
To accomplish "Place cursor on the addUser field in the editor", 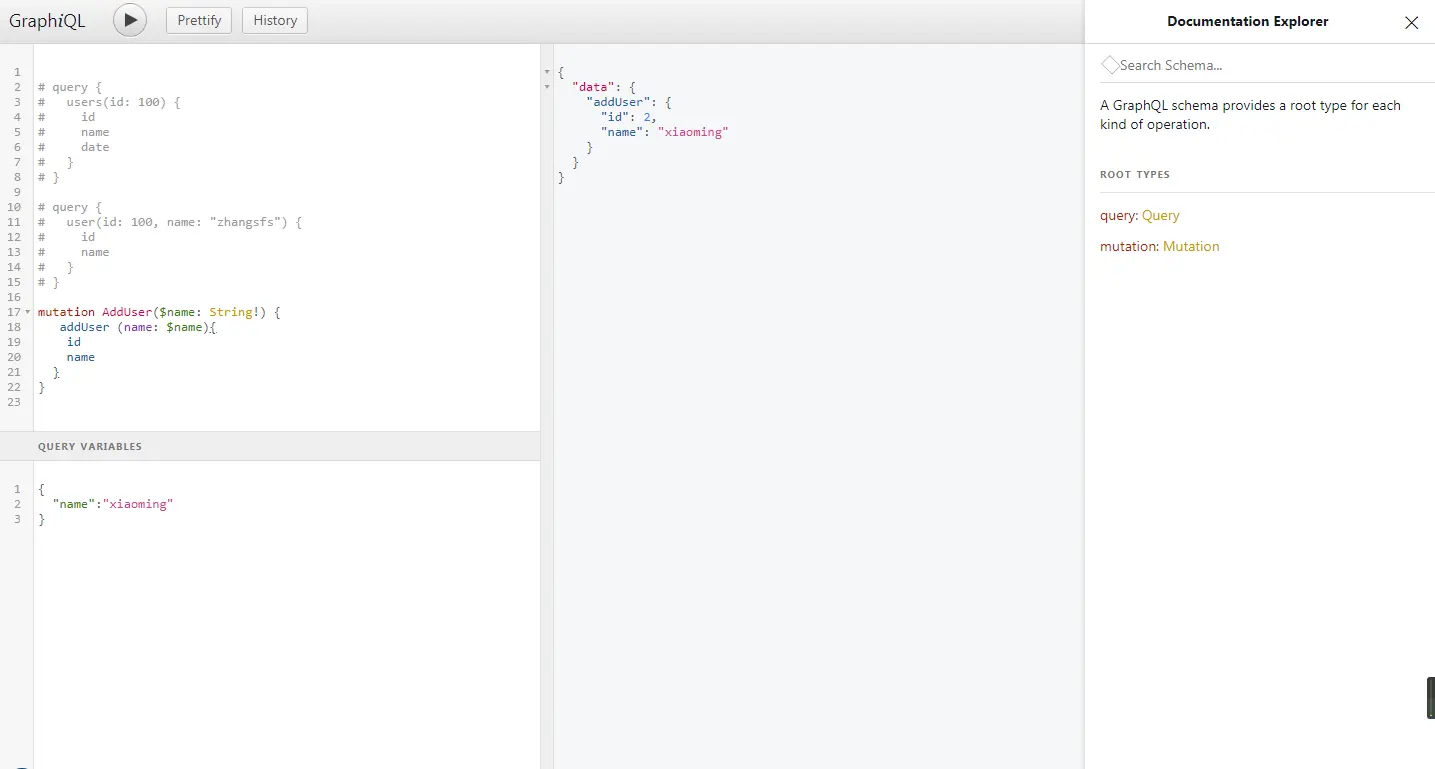I will pos(83,327).
